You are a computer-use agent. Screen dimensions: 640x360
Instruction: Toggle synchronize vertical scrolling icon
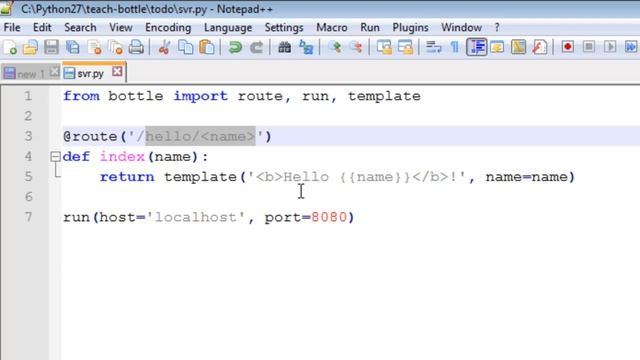click(384, 47)
